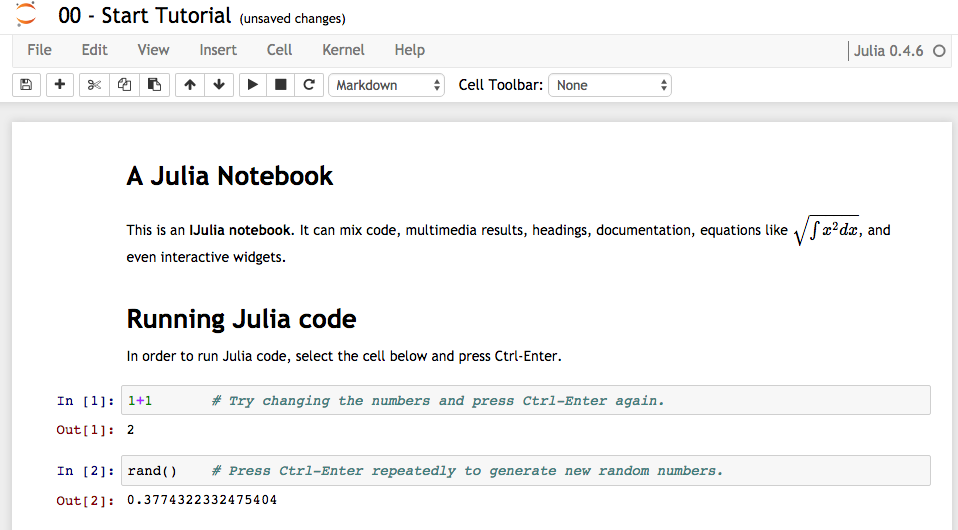Click the kernel idle indicator circle
Viewport: 958px width, 530px height.
(x=939, y=51)
